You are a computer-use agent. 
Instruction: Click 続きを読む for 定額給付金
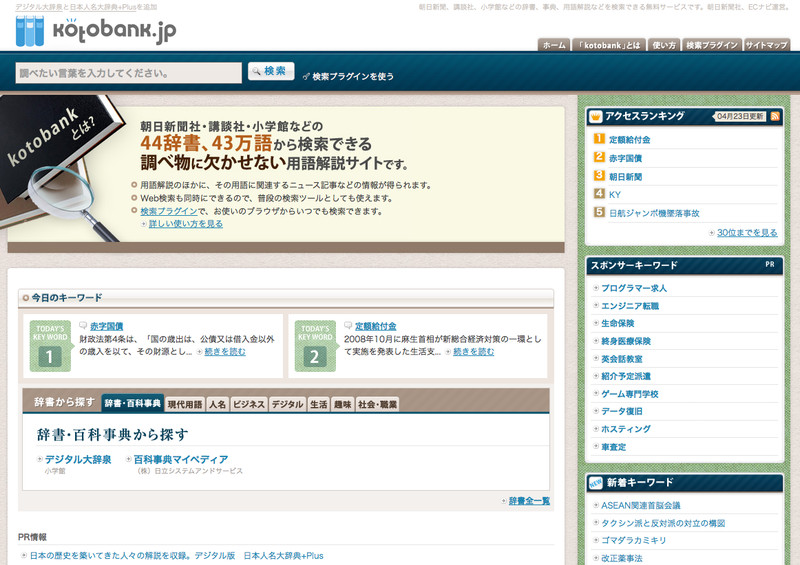(473, 351)
